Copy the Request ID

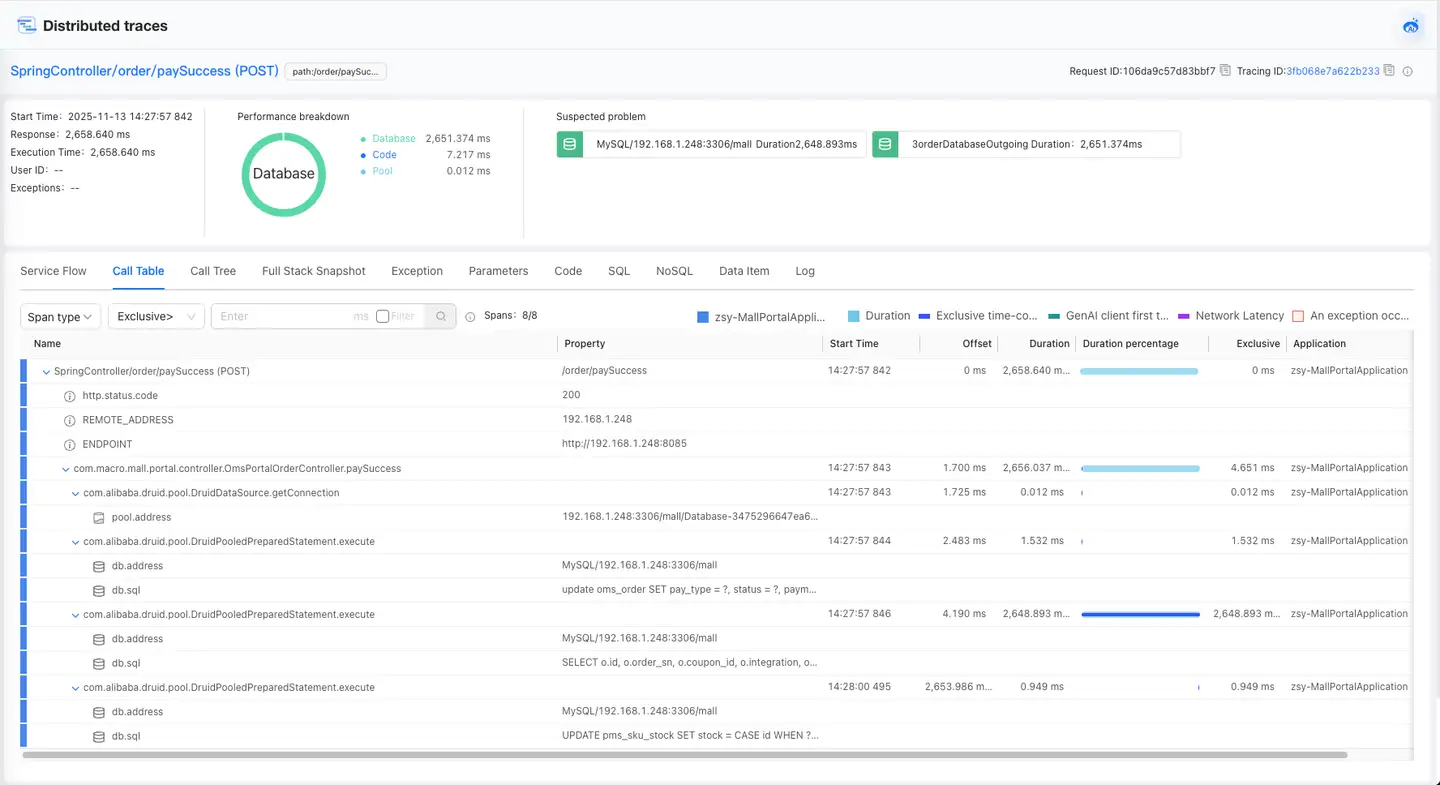click(x=1225, y=71)
